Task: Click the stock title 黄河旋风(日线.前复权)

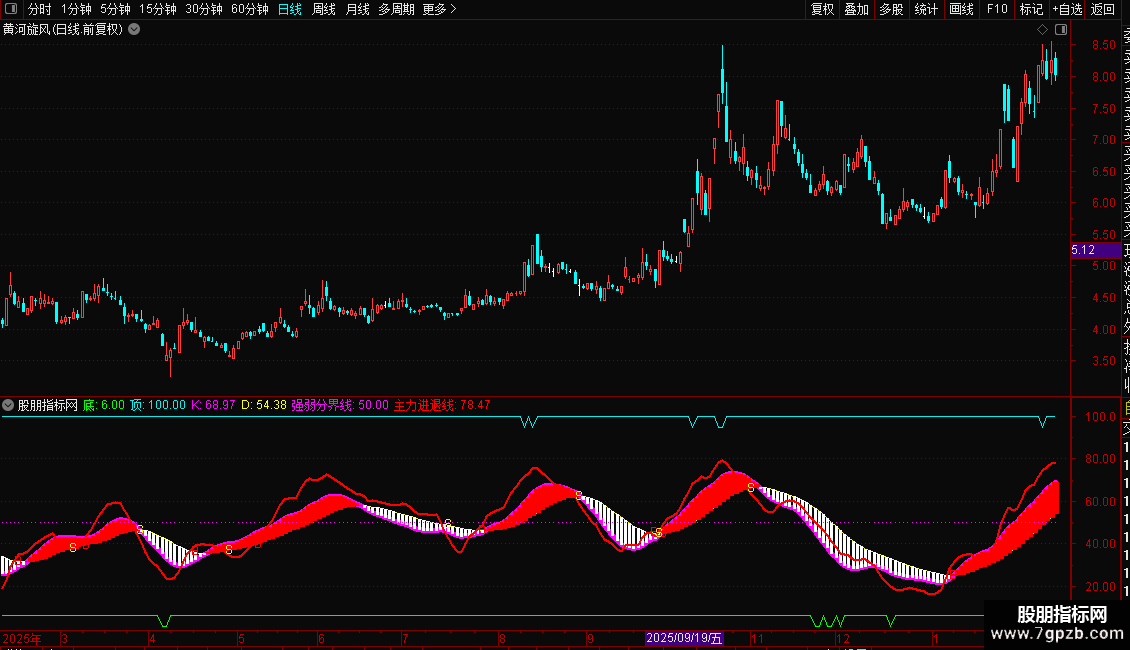Action: [63, 30]
